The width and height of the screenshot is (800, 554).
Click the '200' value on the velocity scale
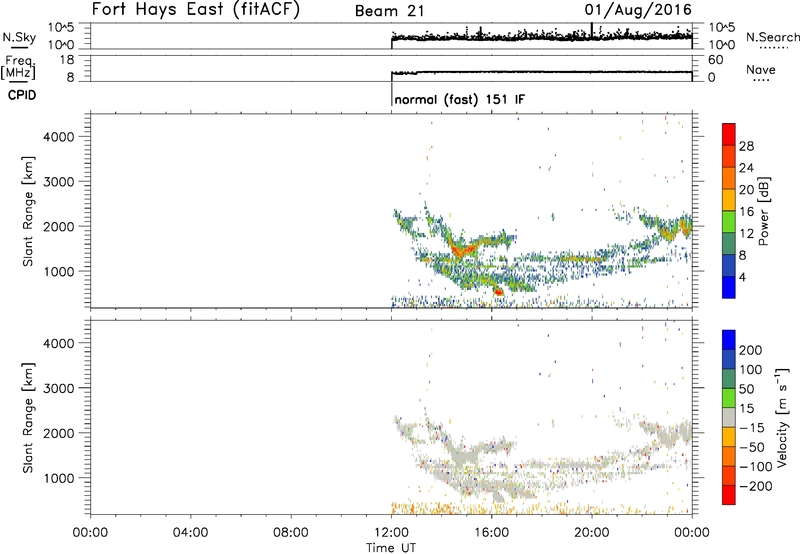click(x=751, y=350)
